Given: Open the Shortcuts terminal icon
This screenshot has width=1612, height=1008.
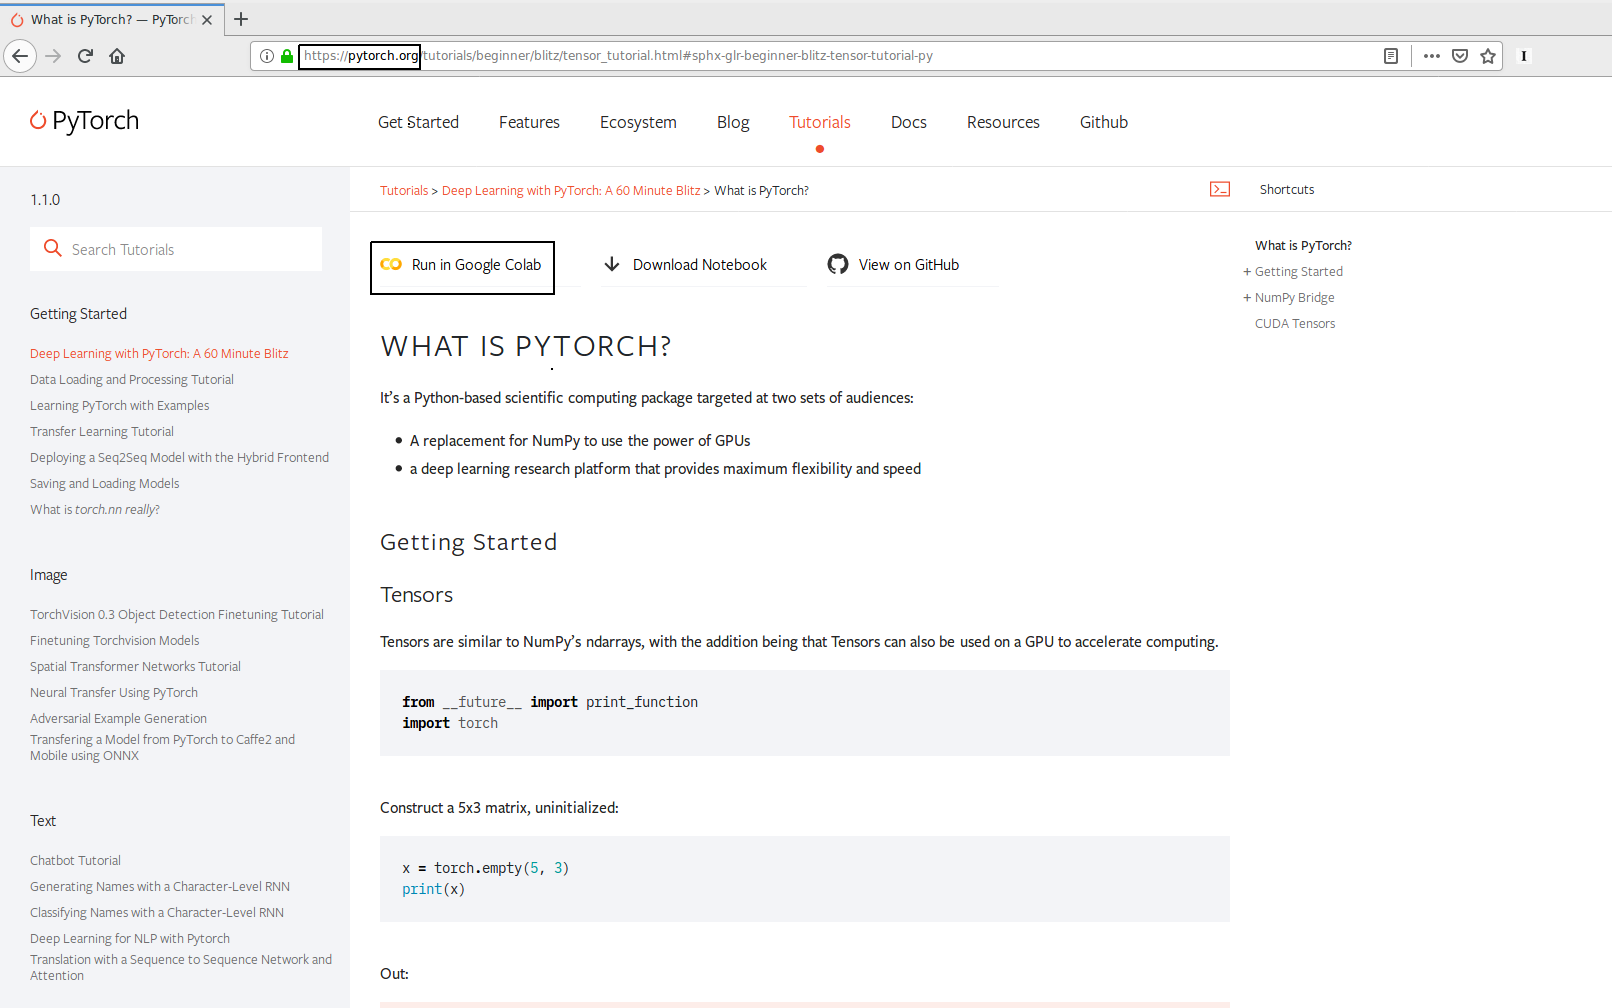Looking at the screenshot, I should [x=1219, y=189].
